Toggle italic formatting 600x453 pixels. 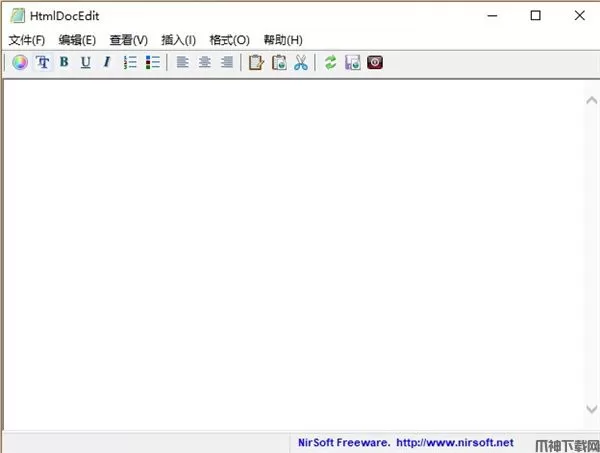(x=107, y=62)
